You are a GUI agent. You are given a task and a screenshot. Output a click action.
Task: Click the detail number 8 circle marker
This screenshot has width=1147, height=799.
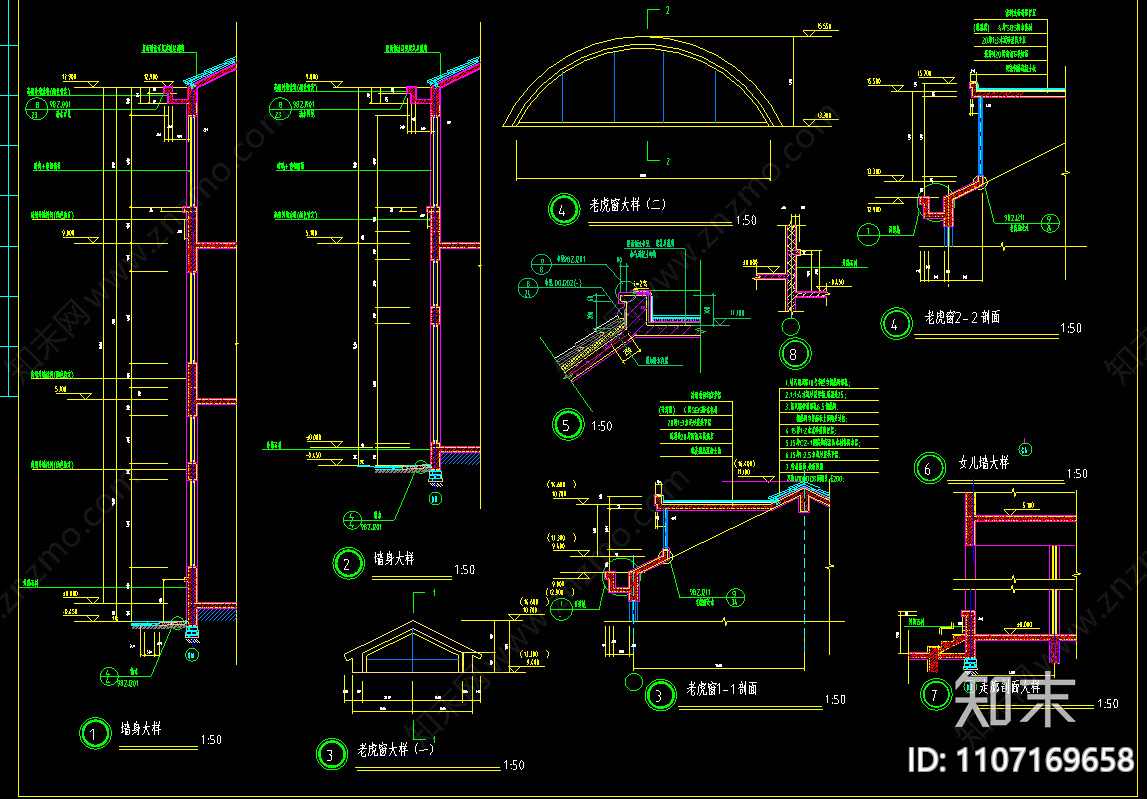click(794, 354)
